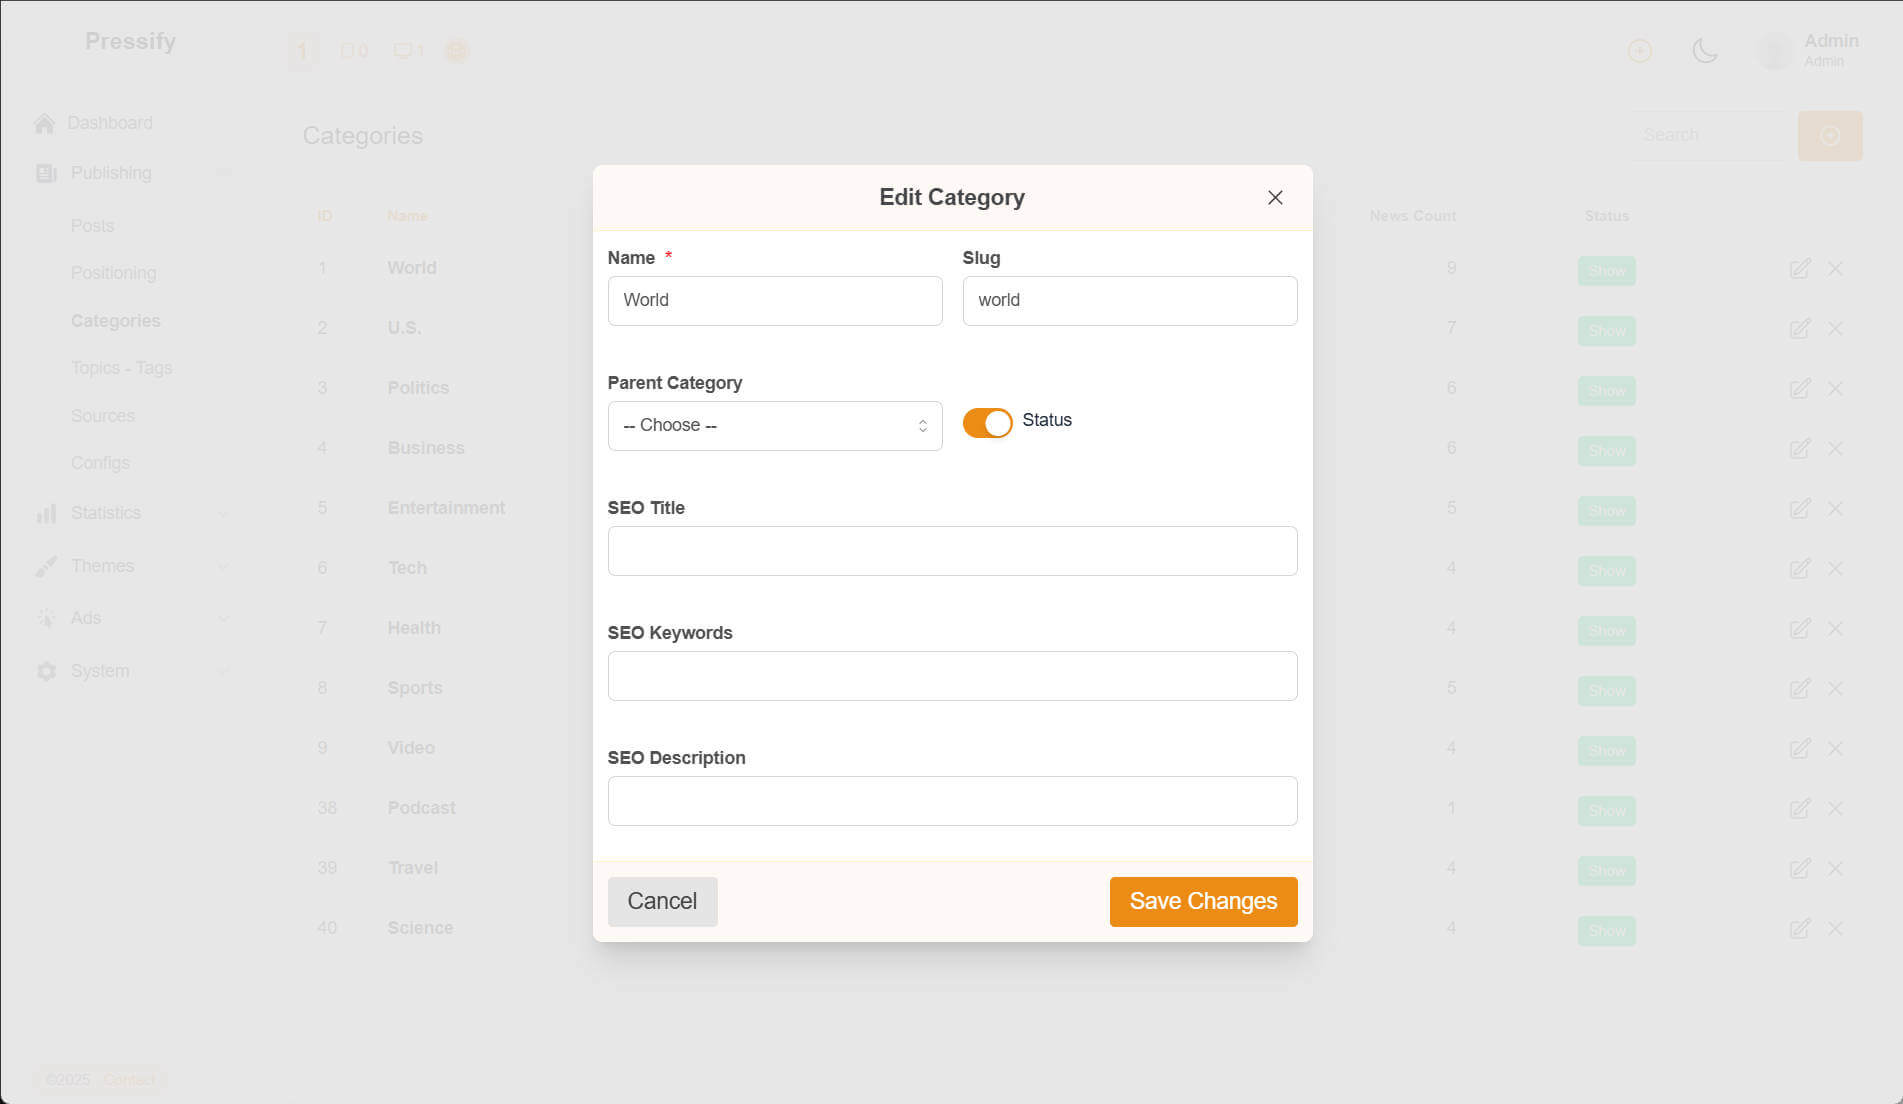1903x1104 pixels.
Task: Open Topics - Tags in sidebar
Action: click(x=121, y=368)
